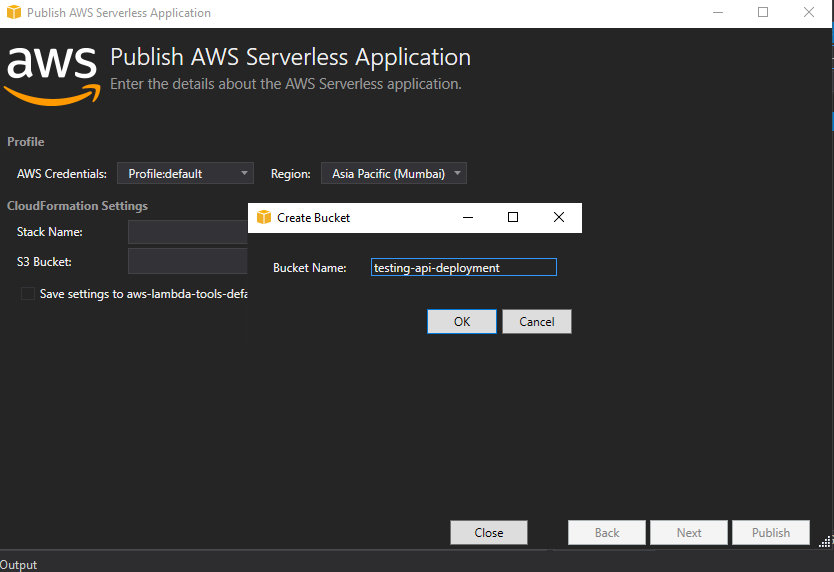Click the Profile section heading

tap(26, 142)
